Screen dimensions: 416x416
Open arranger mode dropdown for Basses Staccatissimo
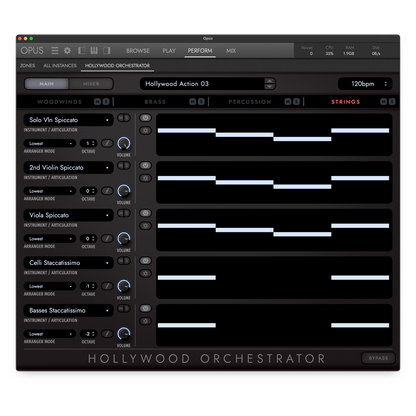[50, 334]
